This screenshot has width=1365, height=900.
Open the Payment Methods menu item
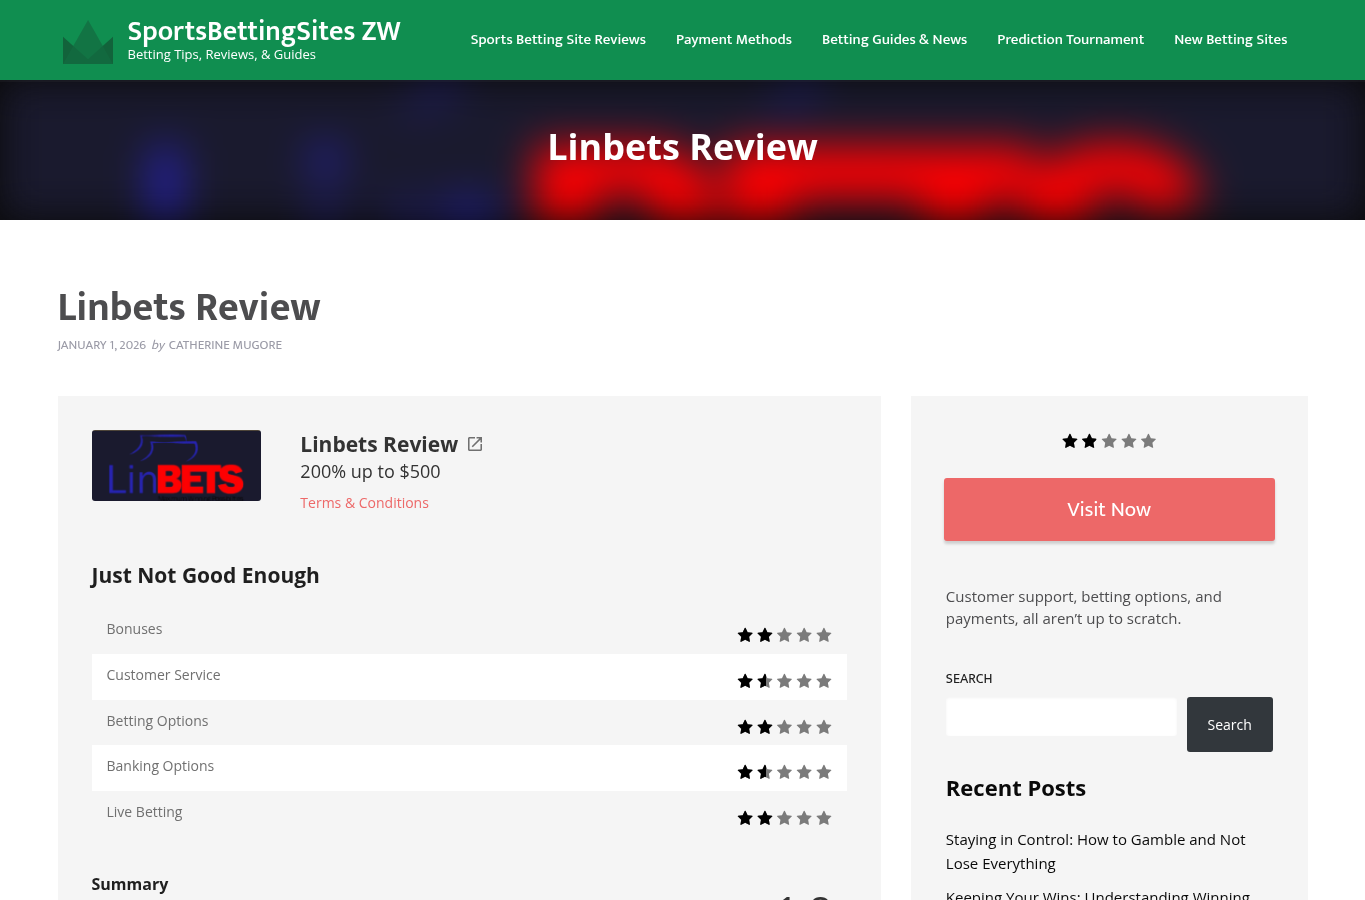pyautogui.click(x=734, y=39)
